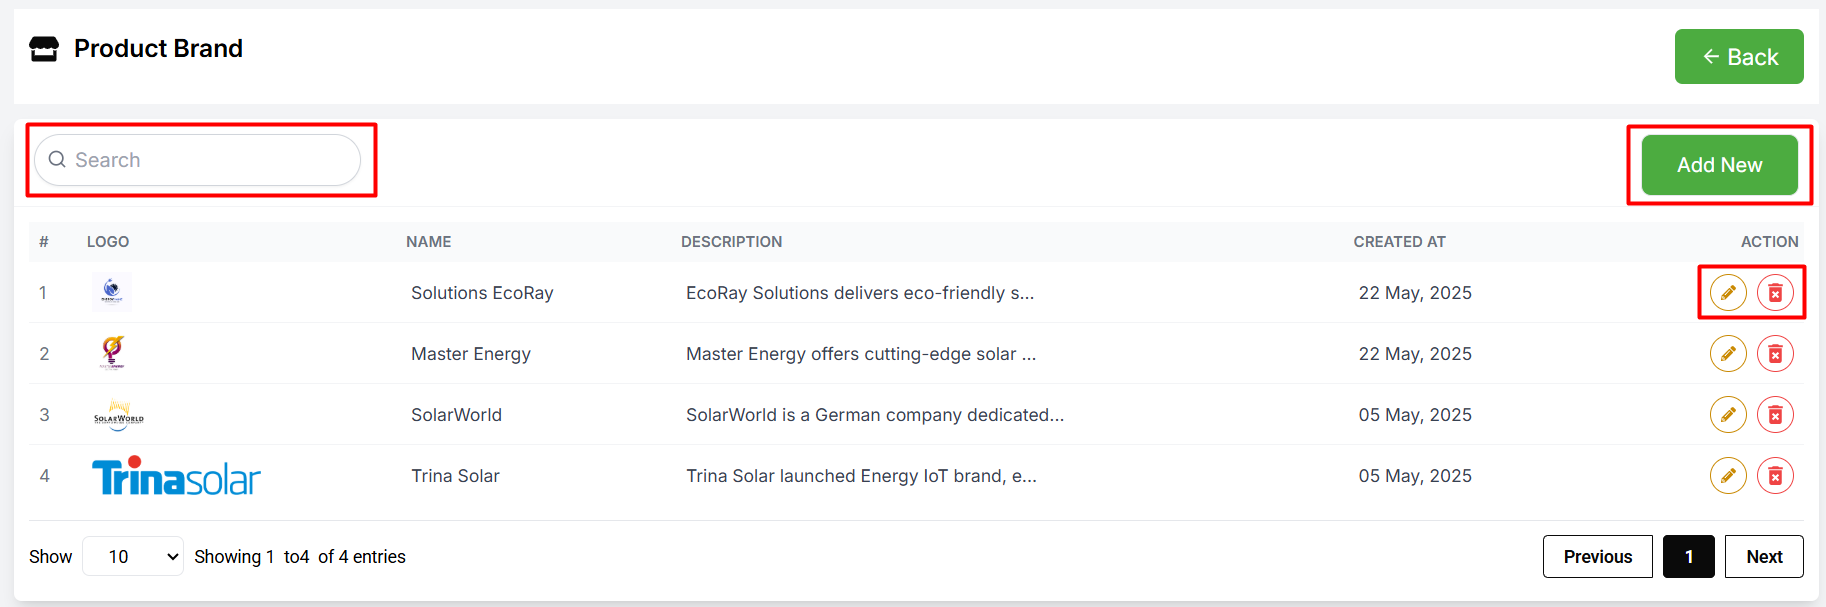Go to the Previous page
1826x607 pixels.
1597,556
